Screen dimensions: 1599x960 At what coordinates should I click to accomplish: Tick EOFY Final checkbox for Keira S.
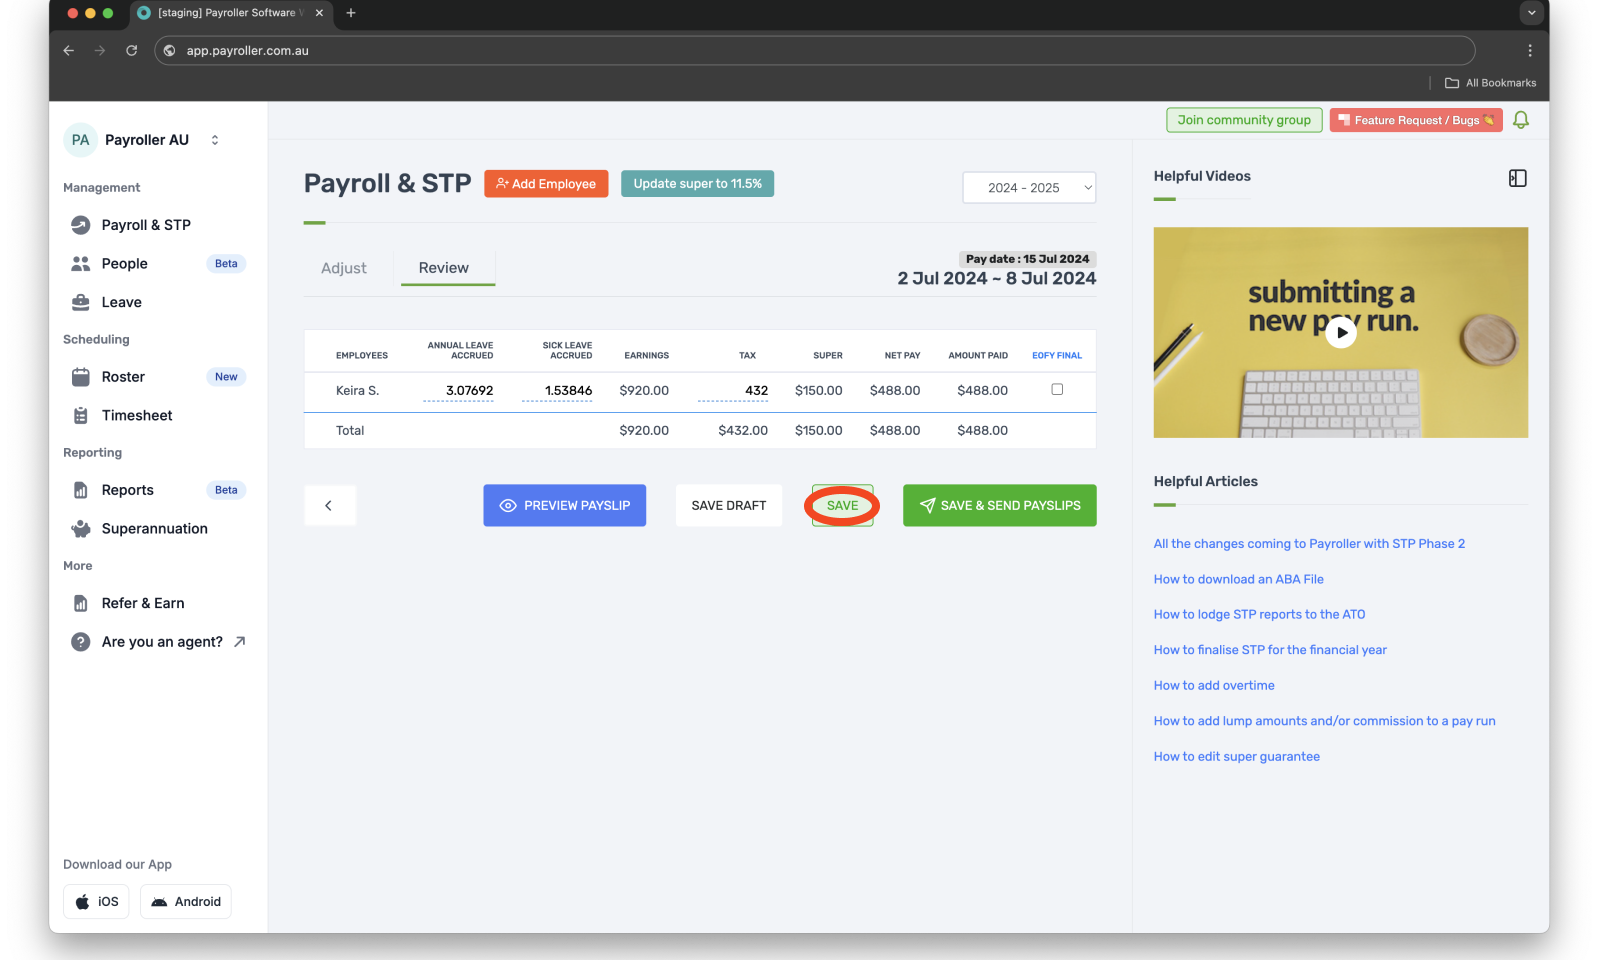click(x=1057, y=390)
